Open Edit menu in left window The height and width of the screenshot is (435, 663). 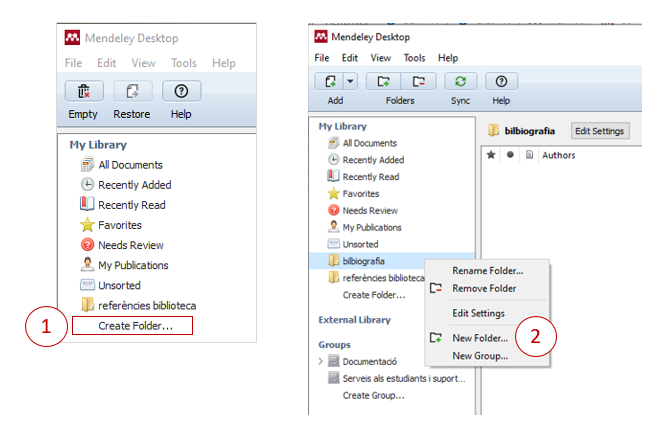107,63
